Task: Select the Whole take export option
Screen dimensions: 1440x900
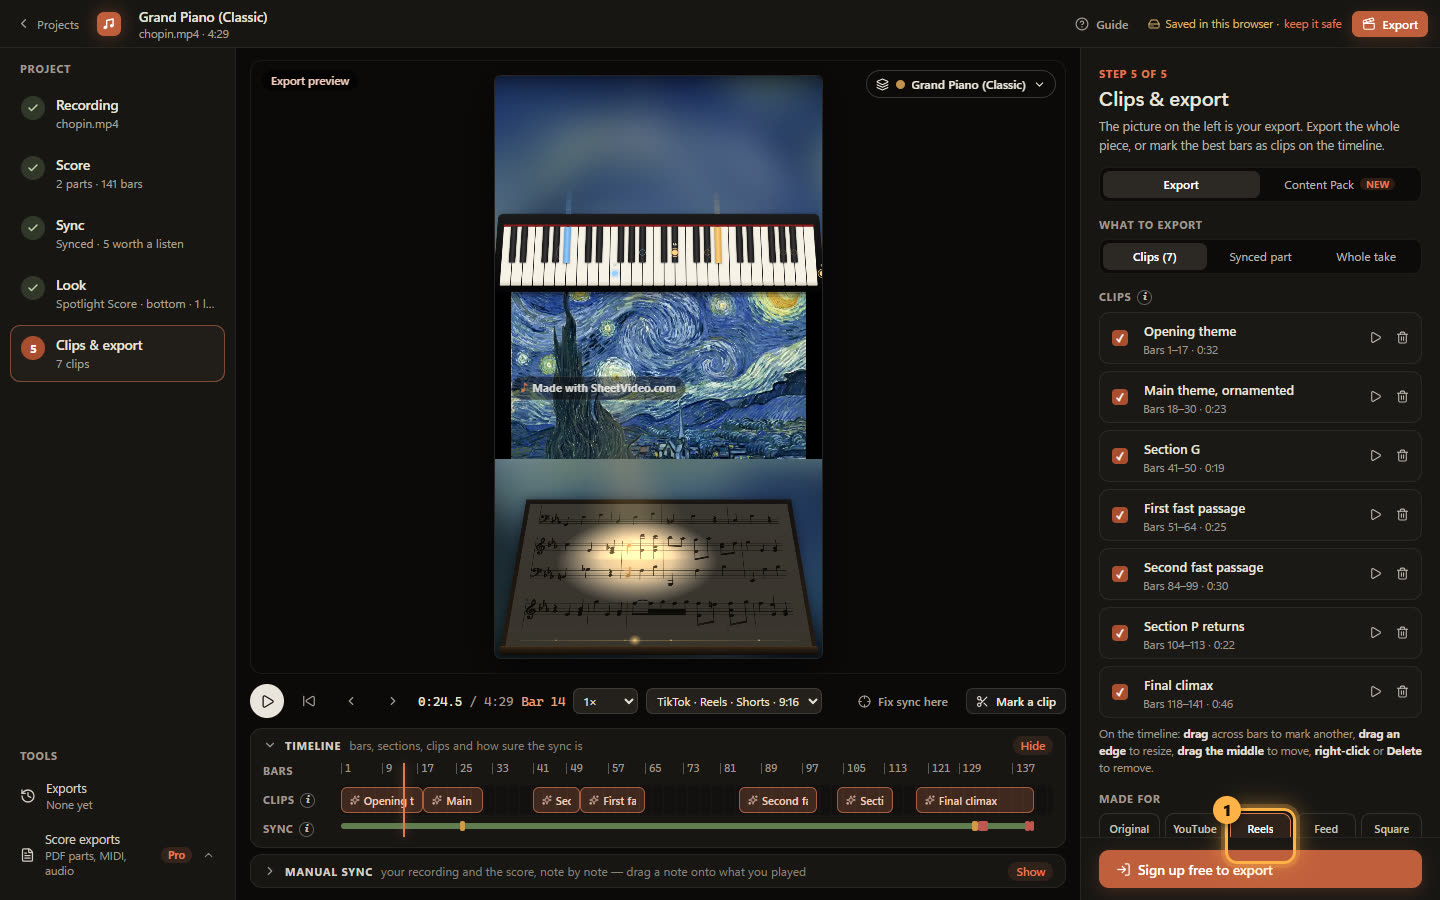Action: coord(1366,257)
